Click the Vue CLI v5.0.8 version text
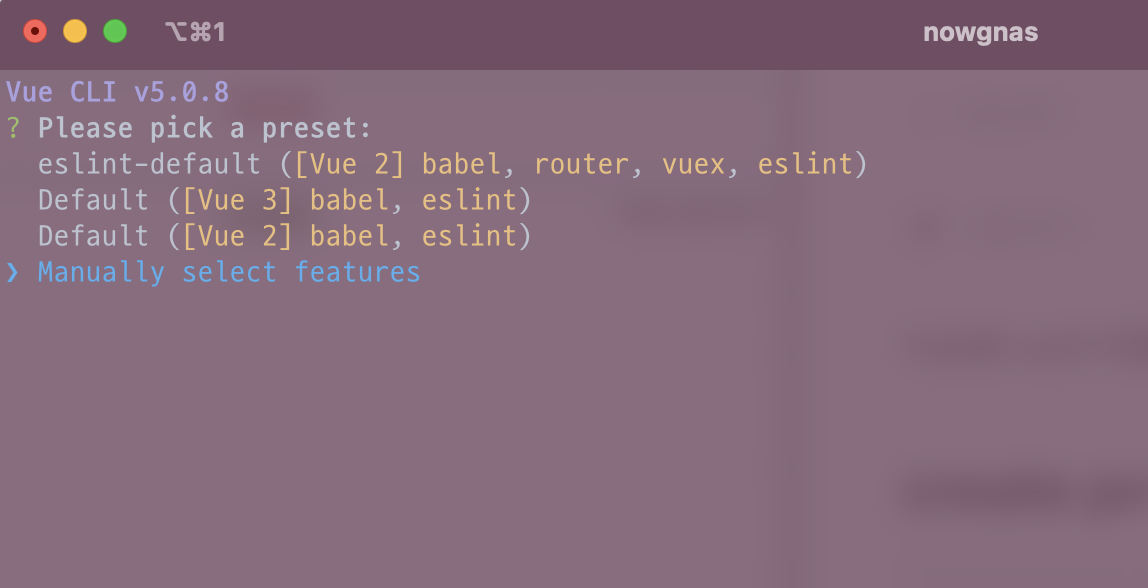Image resolution: width=1148 pixels, height=588 pixels. click(x=117, y=93)
